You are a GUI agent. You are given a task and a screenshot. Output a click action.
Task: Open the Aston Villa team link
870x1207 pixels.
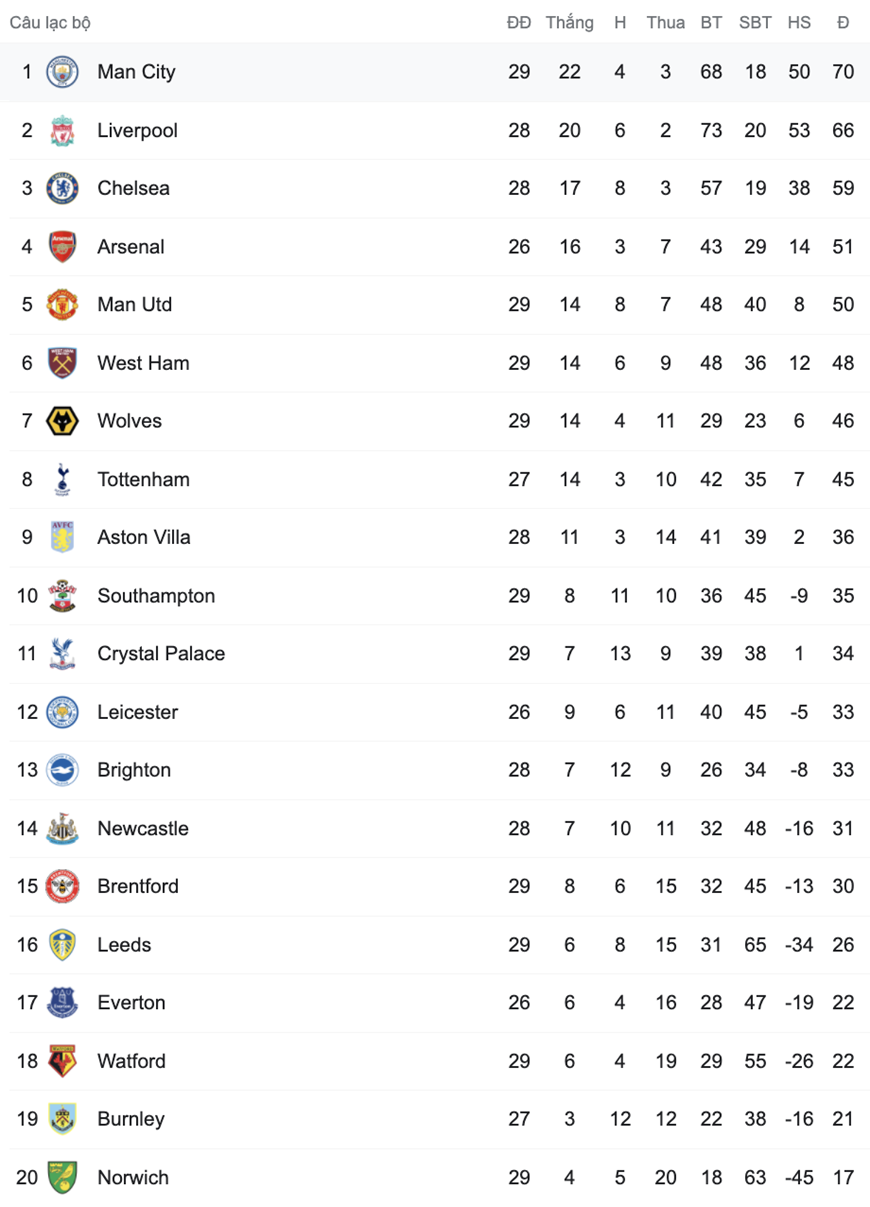(x=144, y=537)
